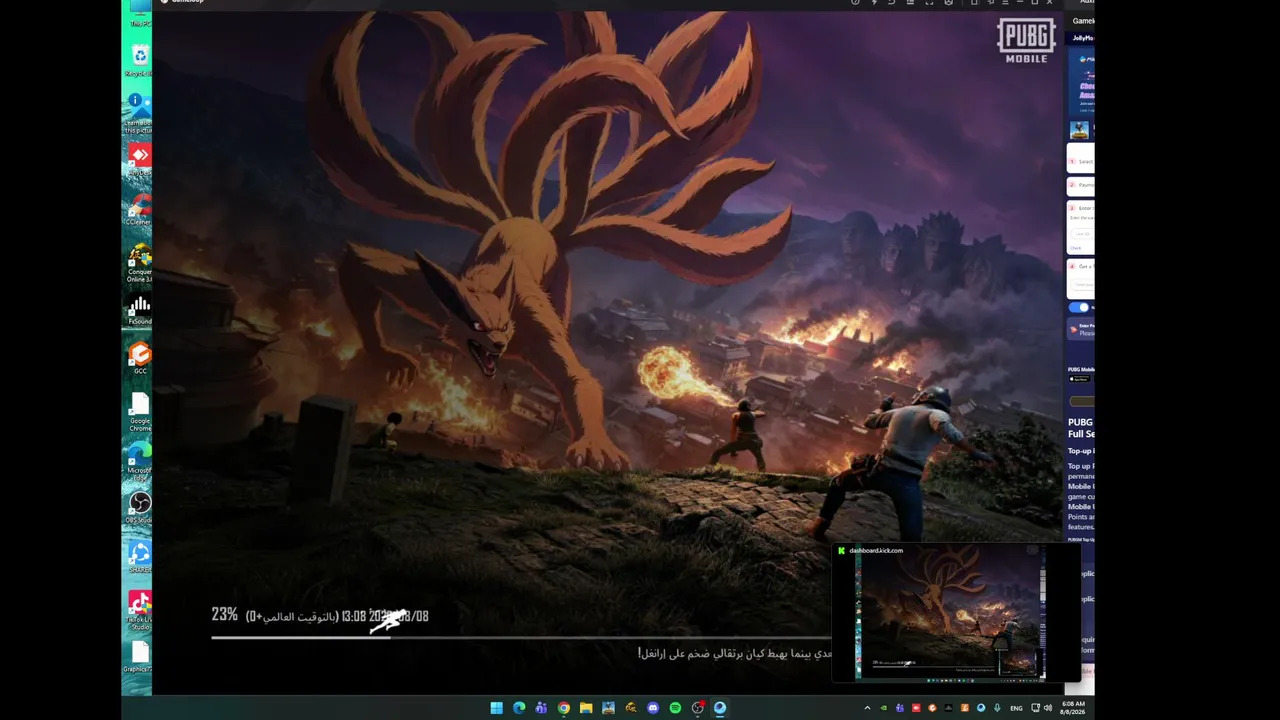Switch to OBS Studio on the taskbar

coord(698,708)
